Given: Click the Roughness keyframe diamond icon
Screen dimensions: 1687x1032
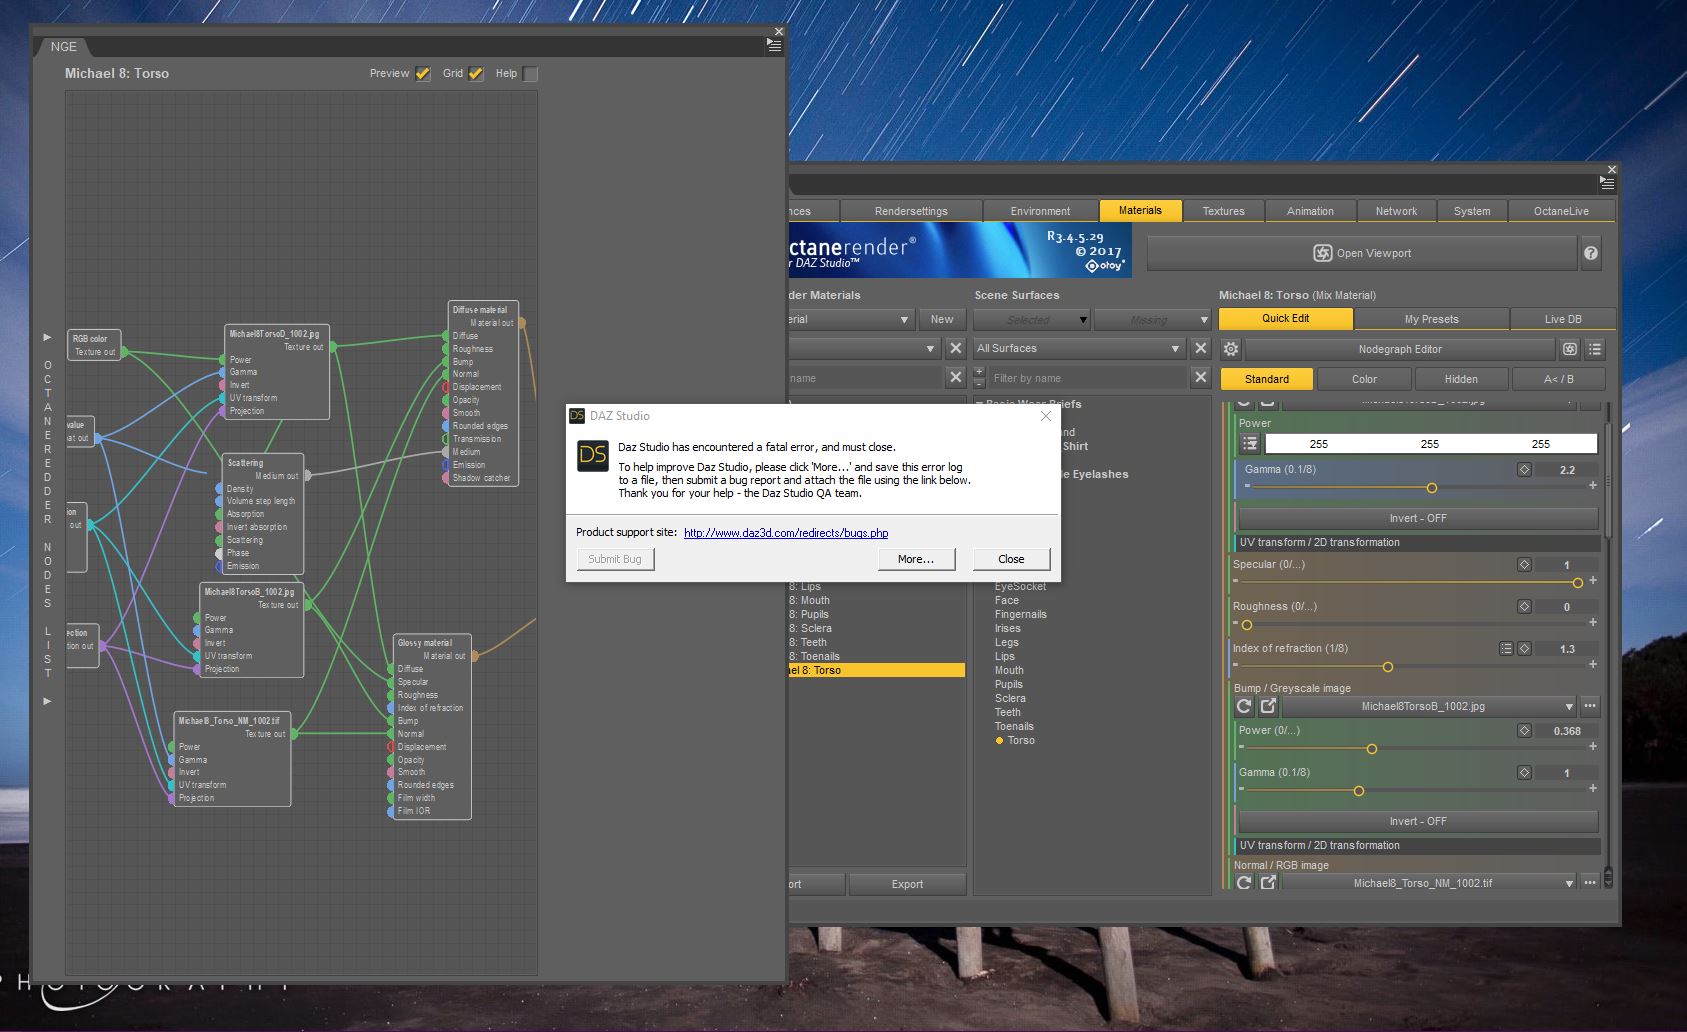Looking at the screenshot, I should pos(1524,606).
